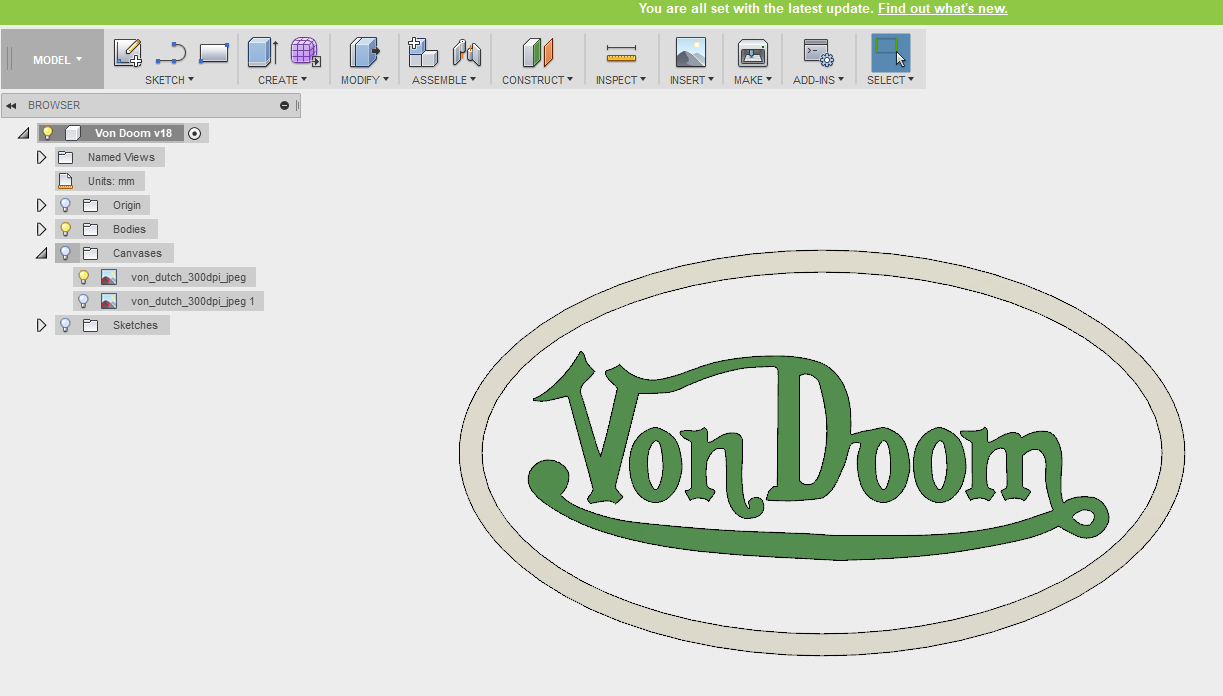Show von_dutch_300dpi_jpeg 1 canvas via bulb
The width and height of the screenshot is (1223, 696).
click(x=84, y=301)
